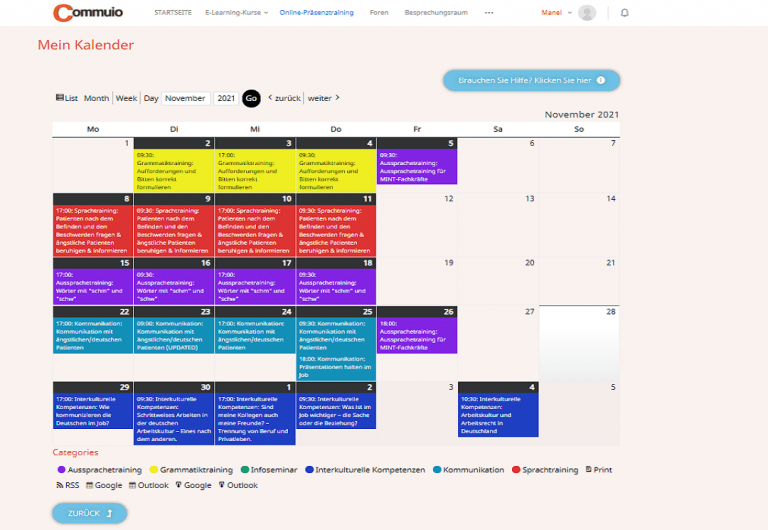The height and width of the screenshot is (530, 768).
Task: Open the Foren menu item
Action: 379,13
